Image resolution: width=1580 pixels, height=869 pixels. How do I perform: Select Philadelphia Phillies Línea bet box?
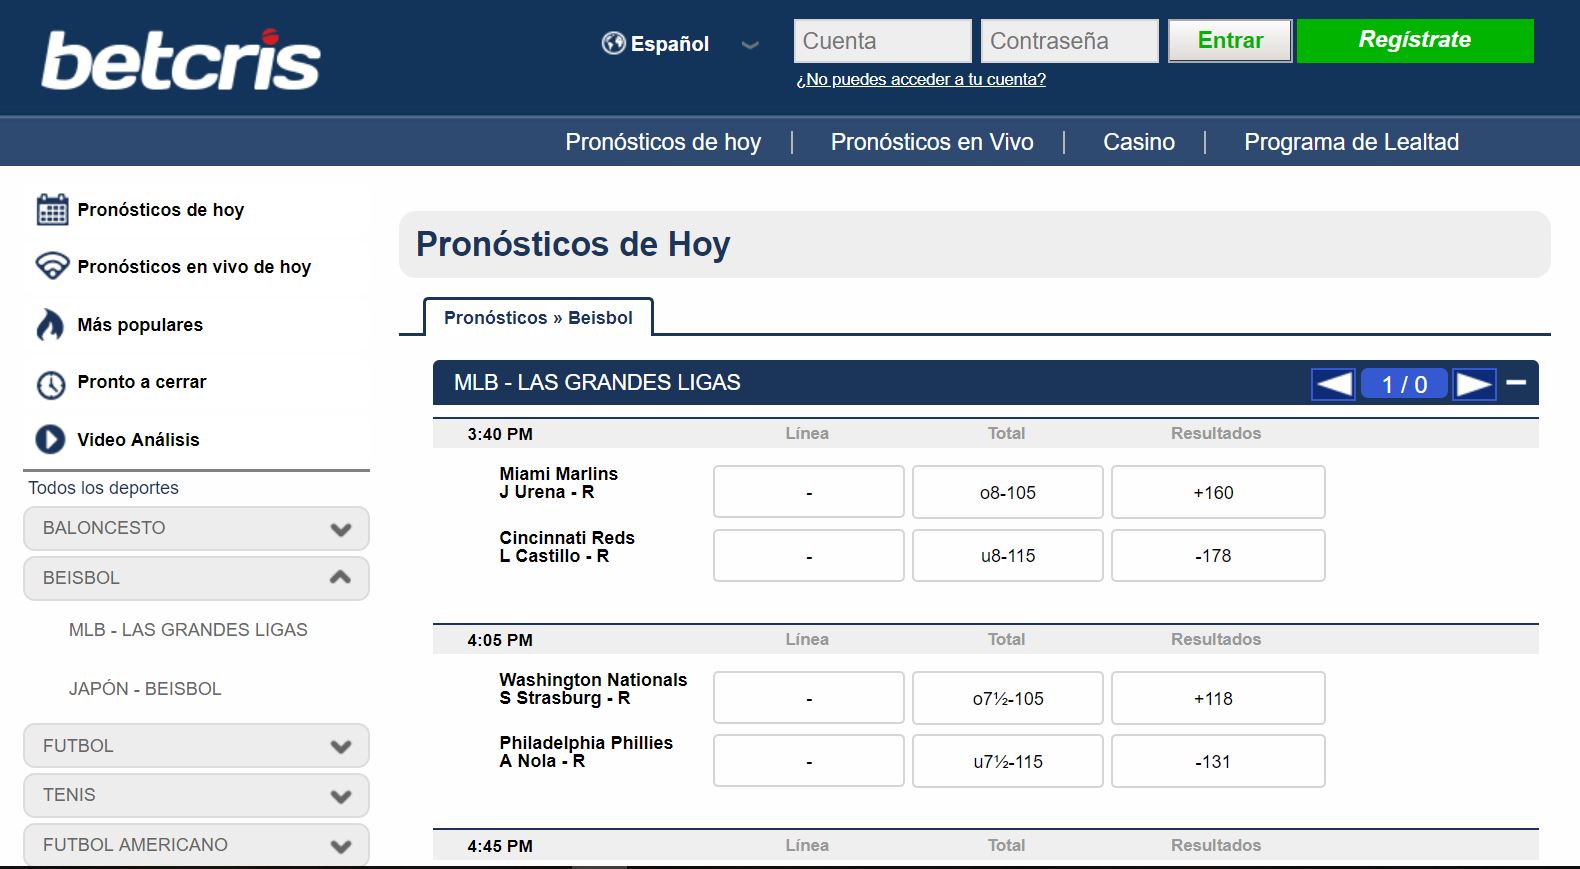pyautogui.click(x=808, y=761)
